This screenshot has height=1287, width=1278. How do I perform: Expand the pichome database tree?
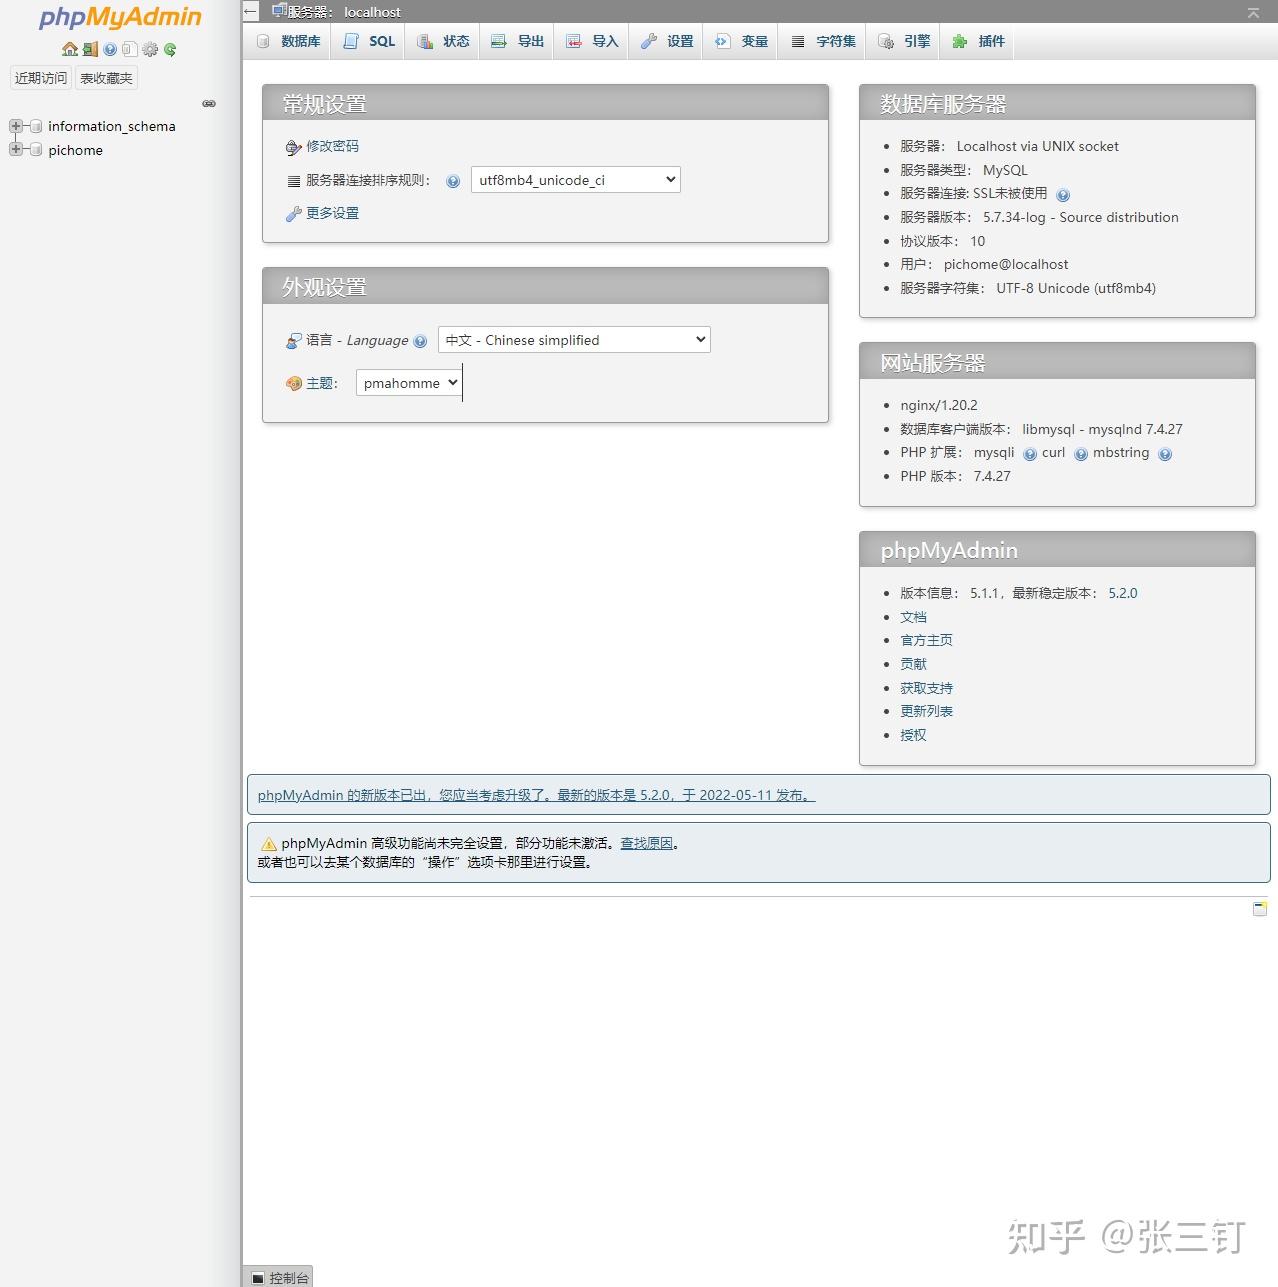coord(15,149)
